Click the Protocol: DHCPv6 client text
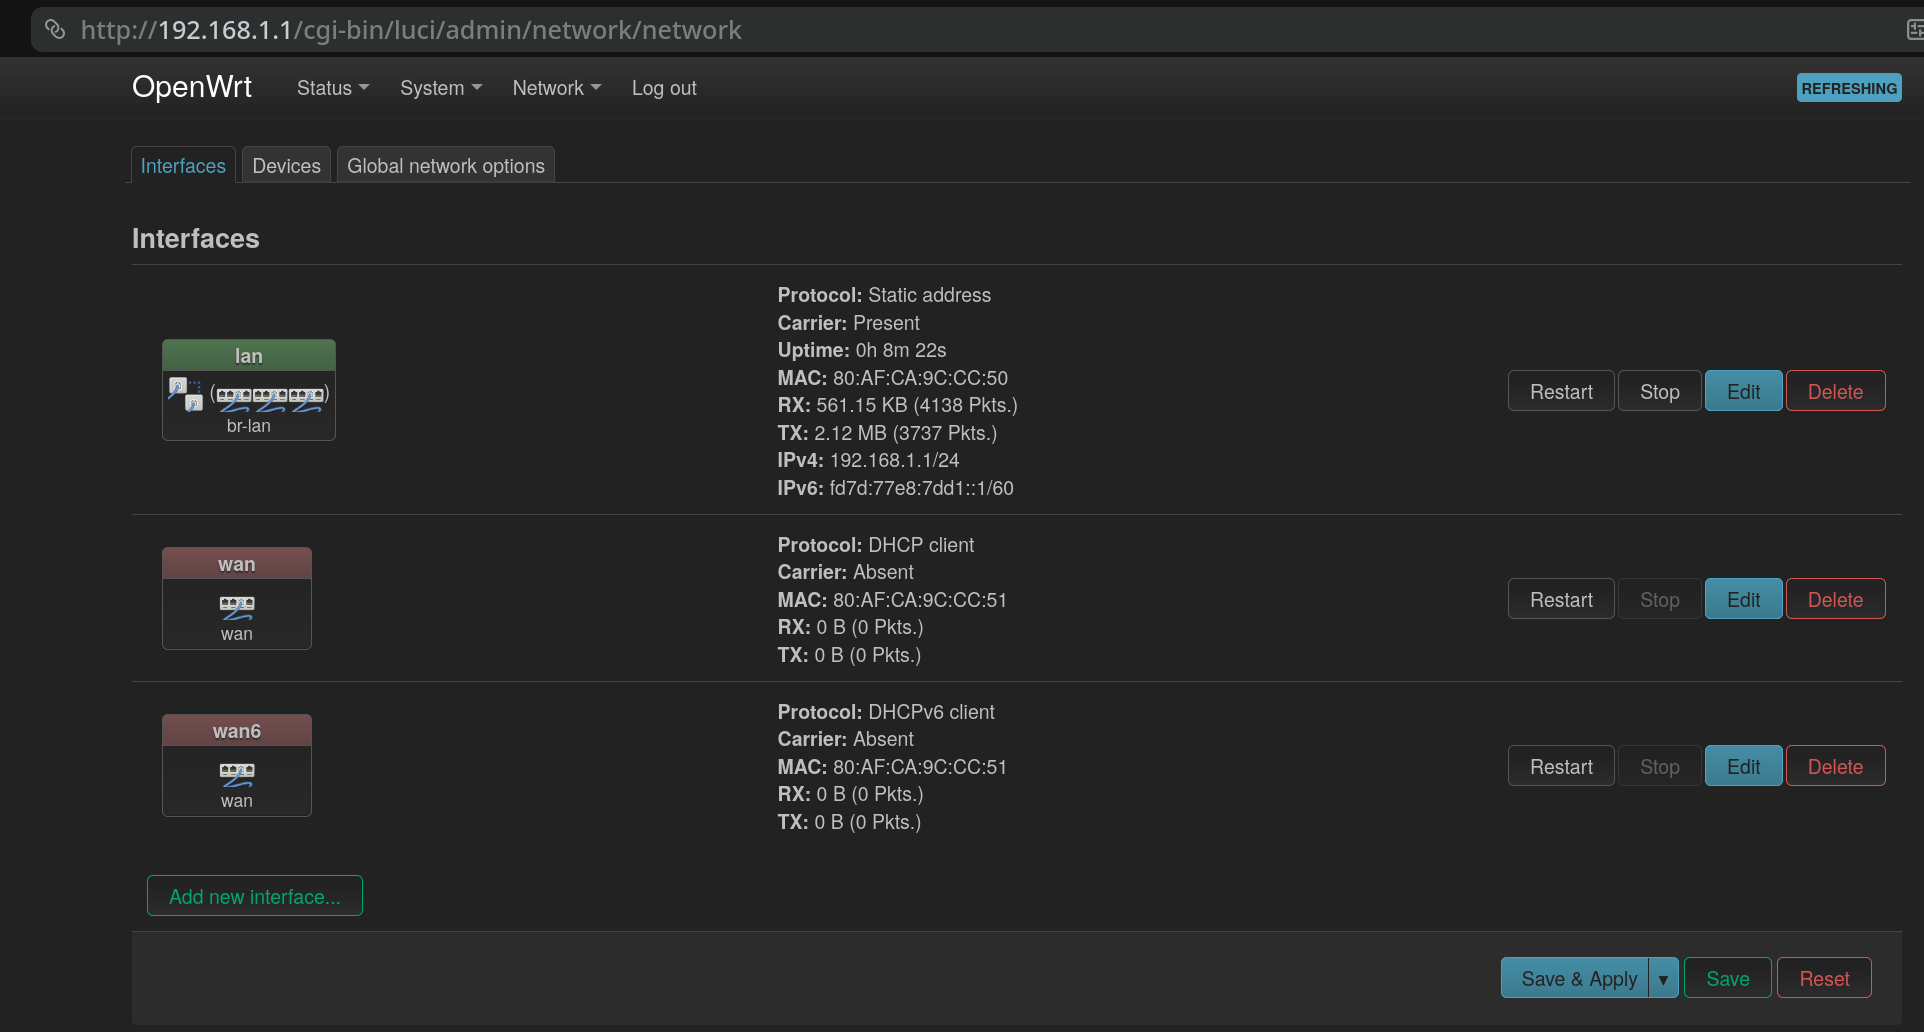1924x1032 pixels. pos(886,712)
